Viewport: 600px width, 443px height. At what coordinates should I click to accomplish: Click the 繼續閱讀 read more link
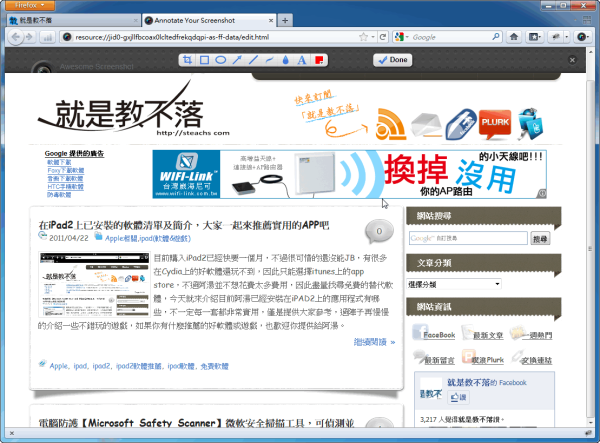click(x=374, y=342)
